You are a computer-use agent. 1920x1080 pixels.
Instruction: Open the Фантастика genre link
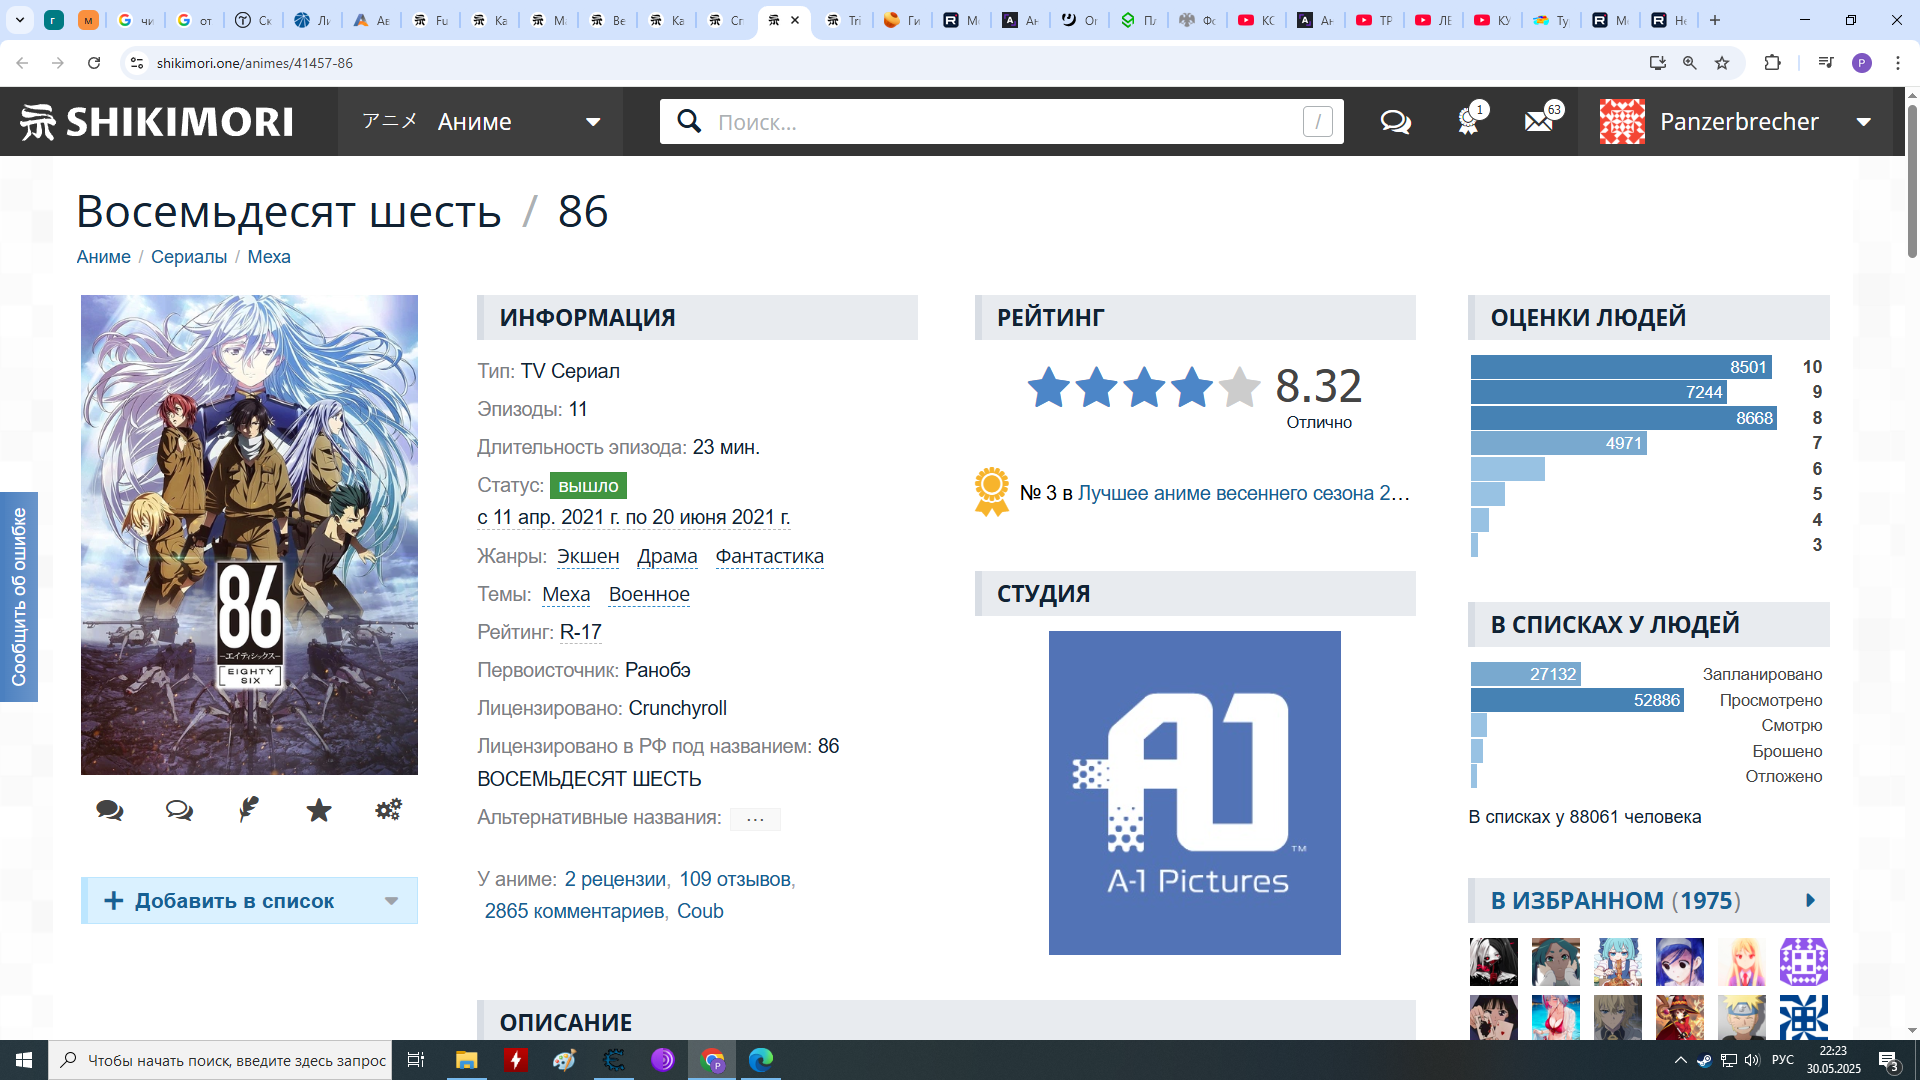coord(770,556)
